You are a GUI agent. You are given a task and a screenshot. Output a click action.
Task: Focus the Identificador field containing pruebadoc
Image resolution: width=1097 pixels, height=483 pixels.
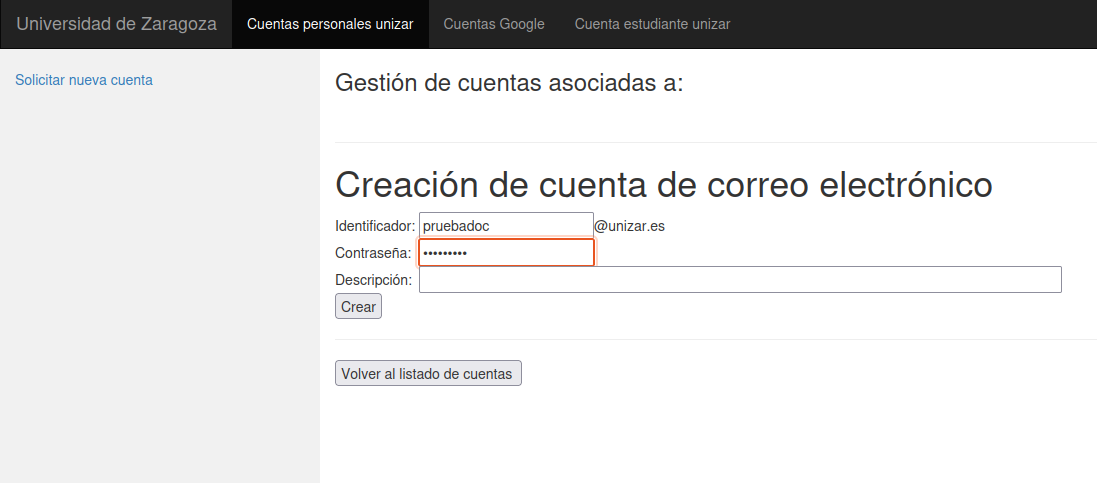506,226
